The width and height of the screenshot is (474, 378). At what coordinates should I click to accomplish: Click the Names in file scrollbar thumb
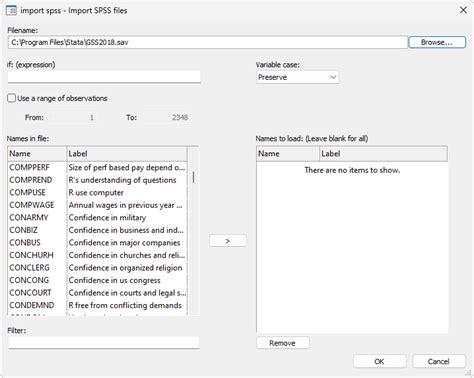point(193,177)
